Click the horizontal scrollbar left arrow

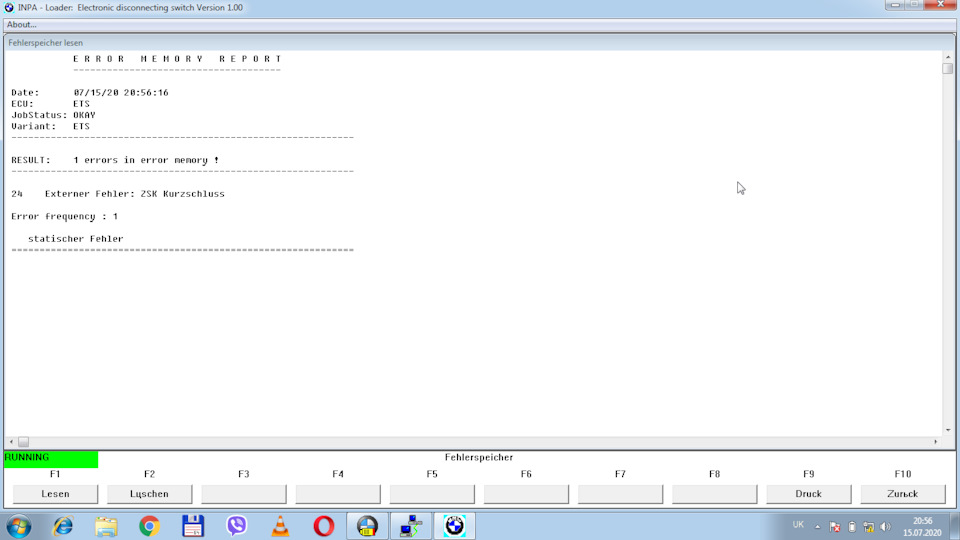[11, 441]
